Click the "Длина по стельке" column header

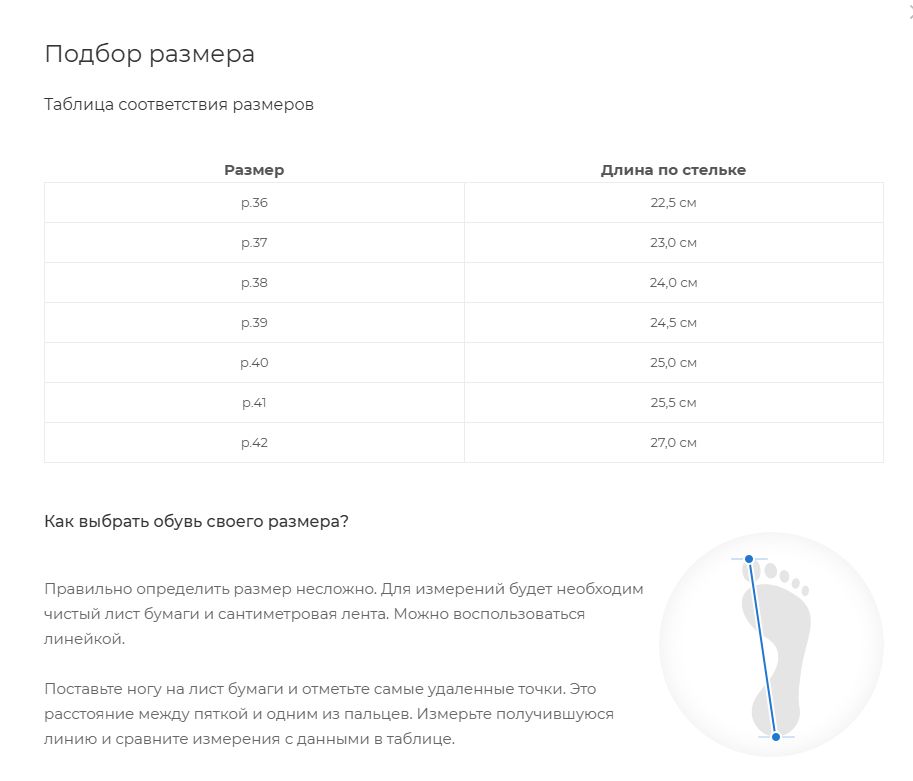(673, 170)
